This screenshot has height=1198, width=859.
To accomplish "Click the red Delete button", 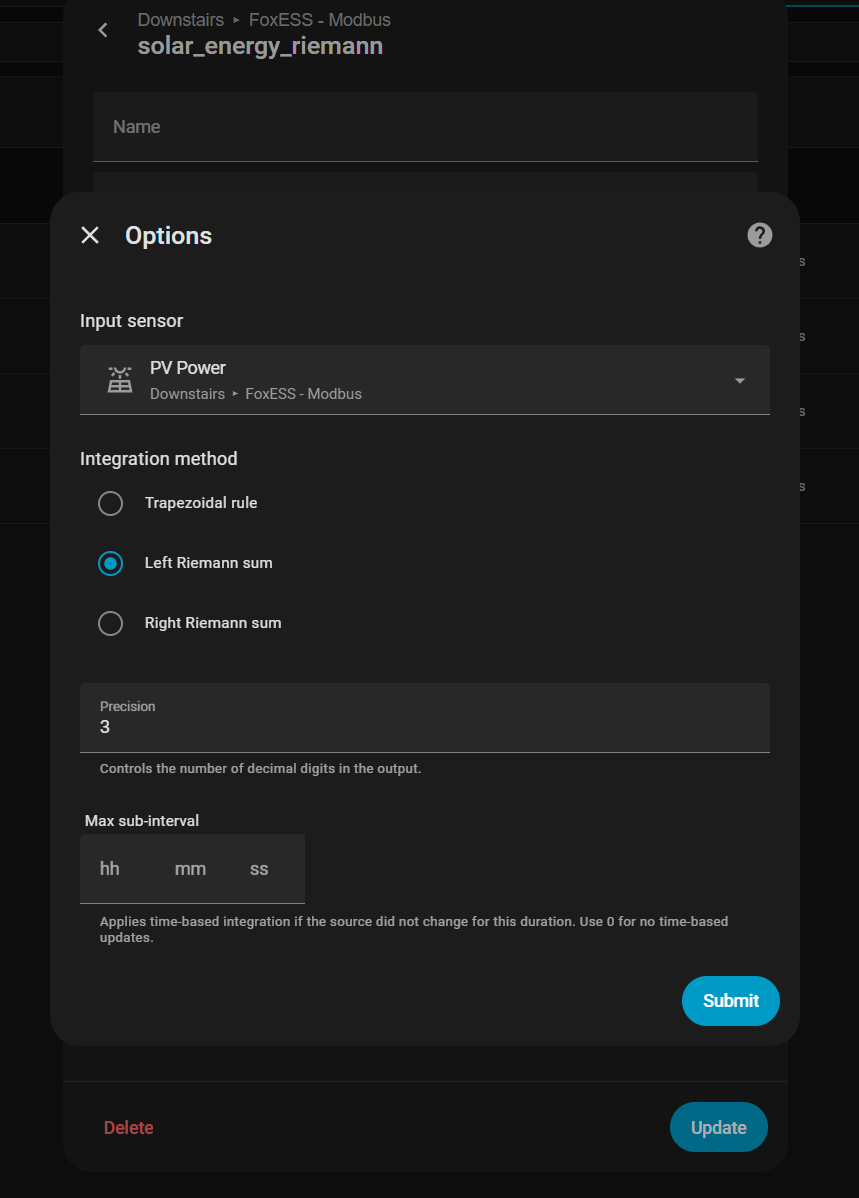I will [x=129, y=1128].
